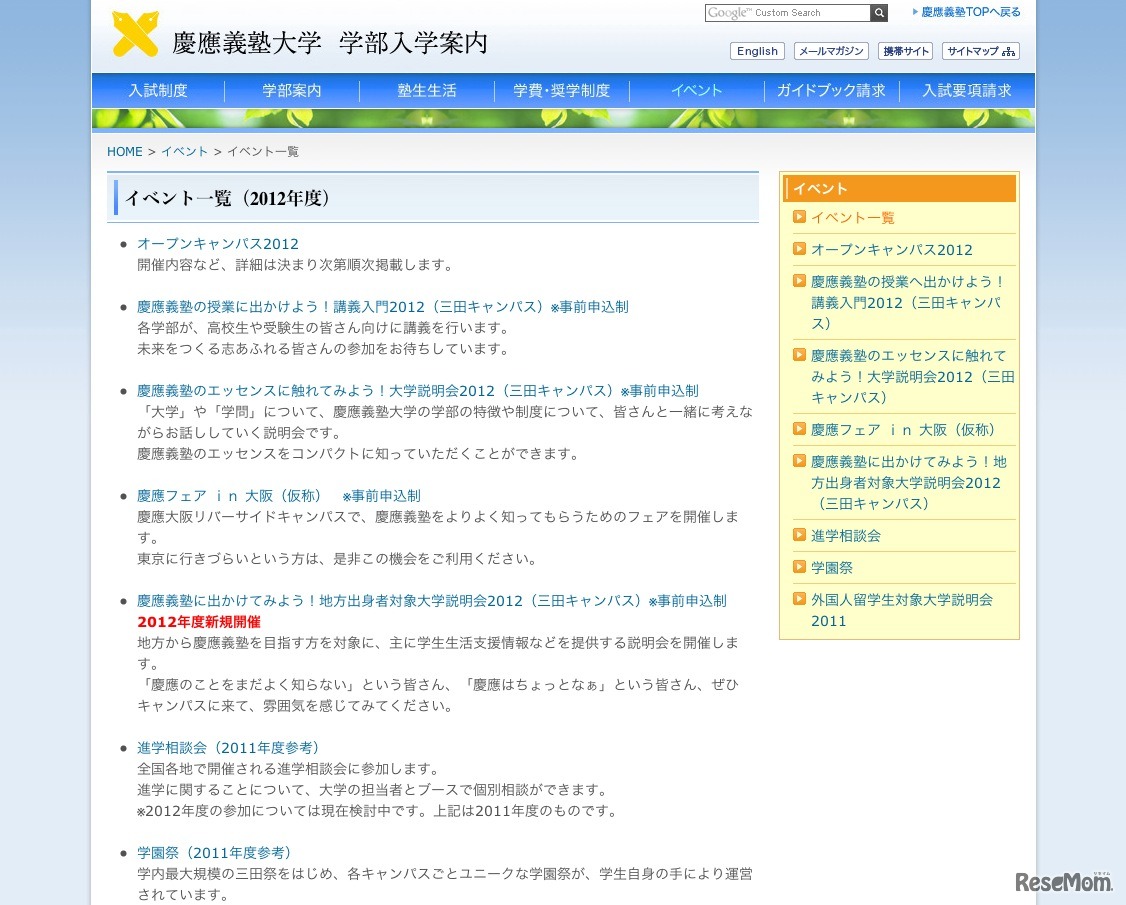Click the arrow icon beside sidebar 慶應フェア in 大阪
This screenshot has height=905, width=1126.
[x=799, y=430]
